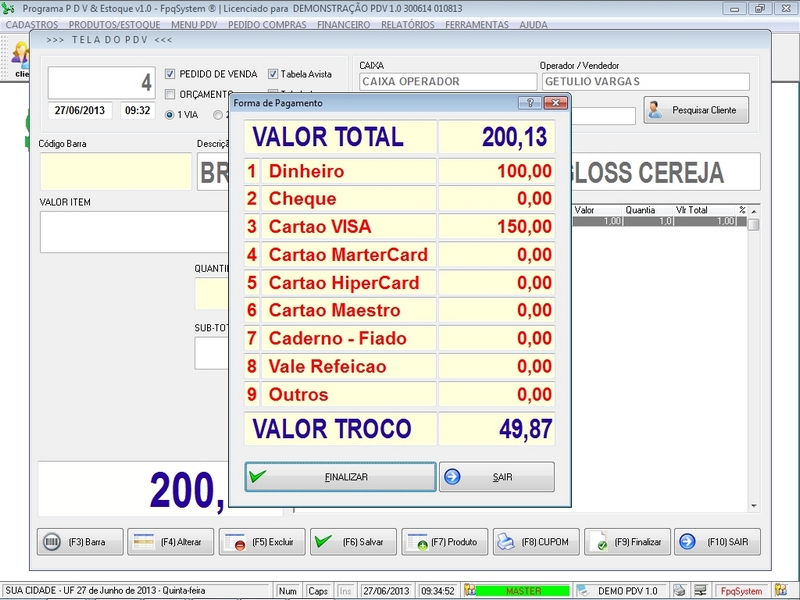The height and width of the screenshot is (600, 800).
Task: Toggle the PEDIDO DE VENDA checkbox
Action: click(170, 74)
